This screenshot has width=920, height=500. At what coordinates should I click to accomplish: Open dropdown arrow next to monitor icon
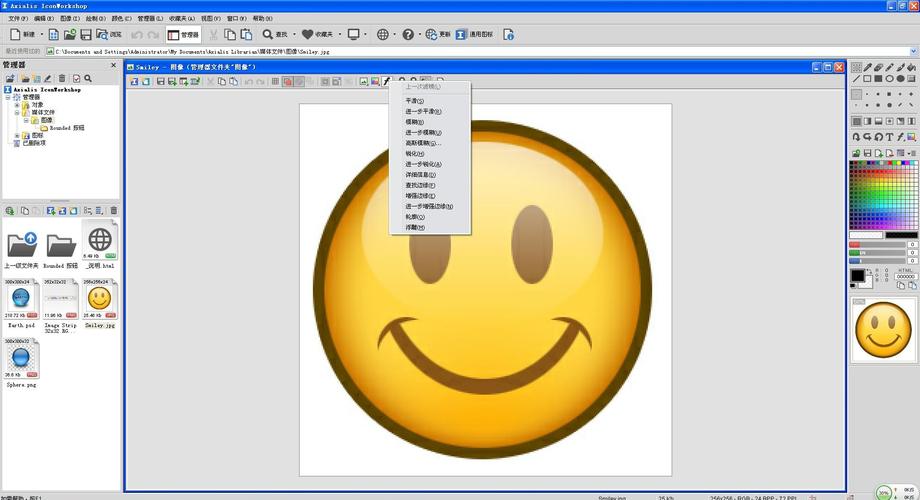click(365, 35)
